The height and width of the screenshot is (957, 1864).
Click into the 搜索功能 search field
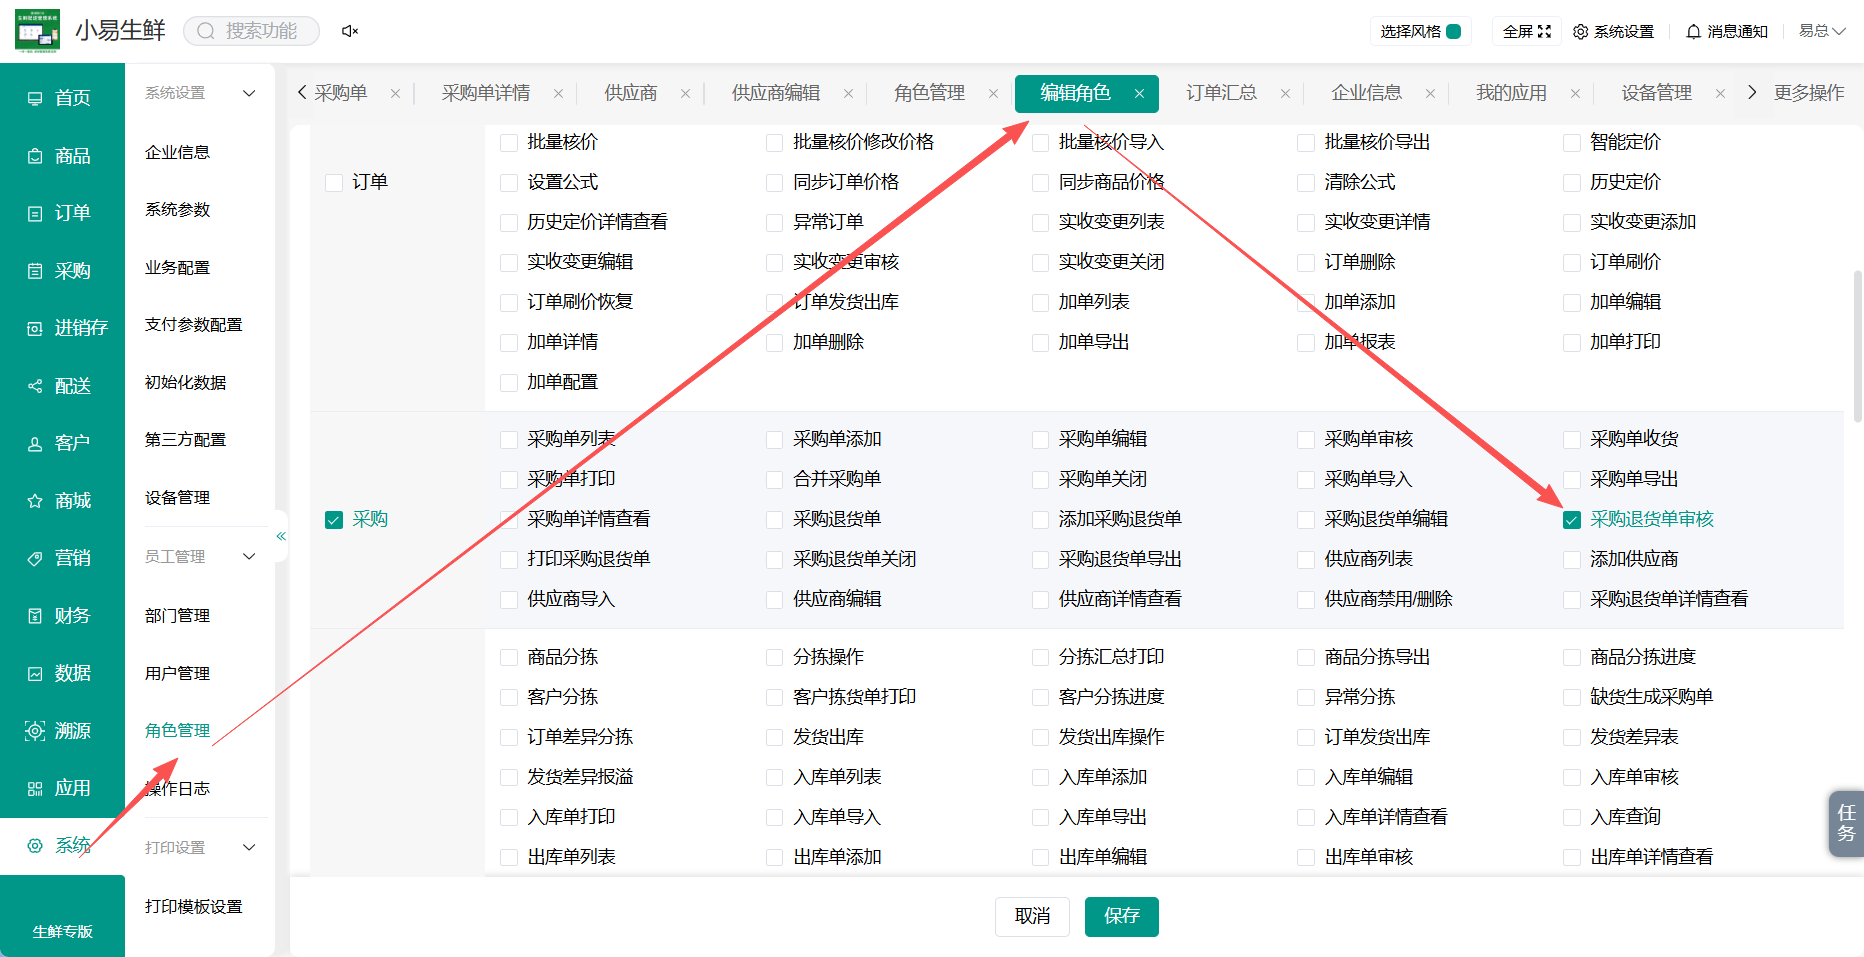pyautogui.click(x=252, y=31)
